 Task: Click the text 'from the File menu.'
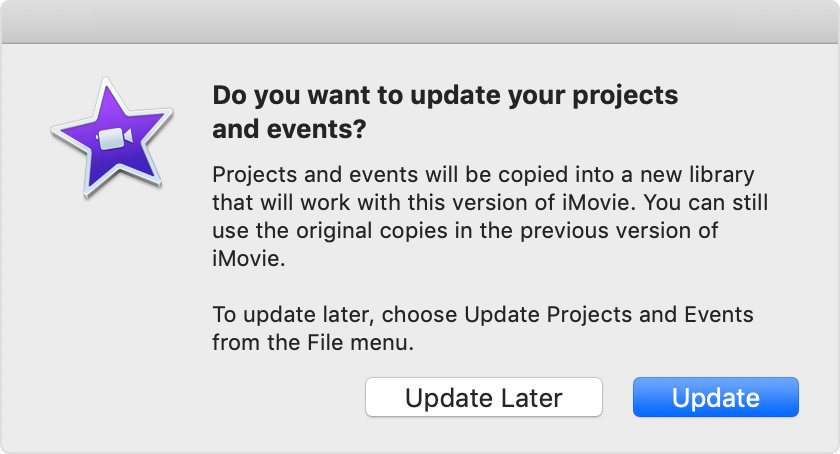pos(313,343)
